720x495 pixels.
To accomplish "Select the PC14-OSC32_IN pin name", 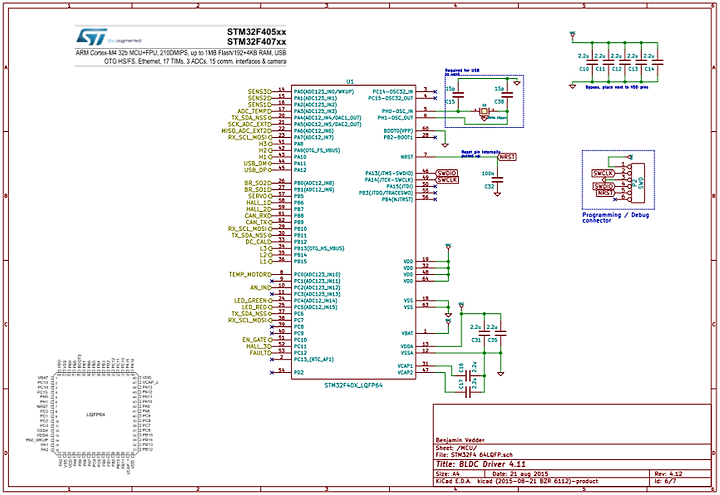I will (x=393, y=91).
